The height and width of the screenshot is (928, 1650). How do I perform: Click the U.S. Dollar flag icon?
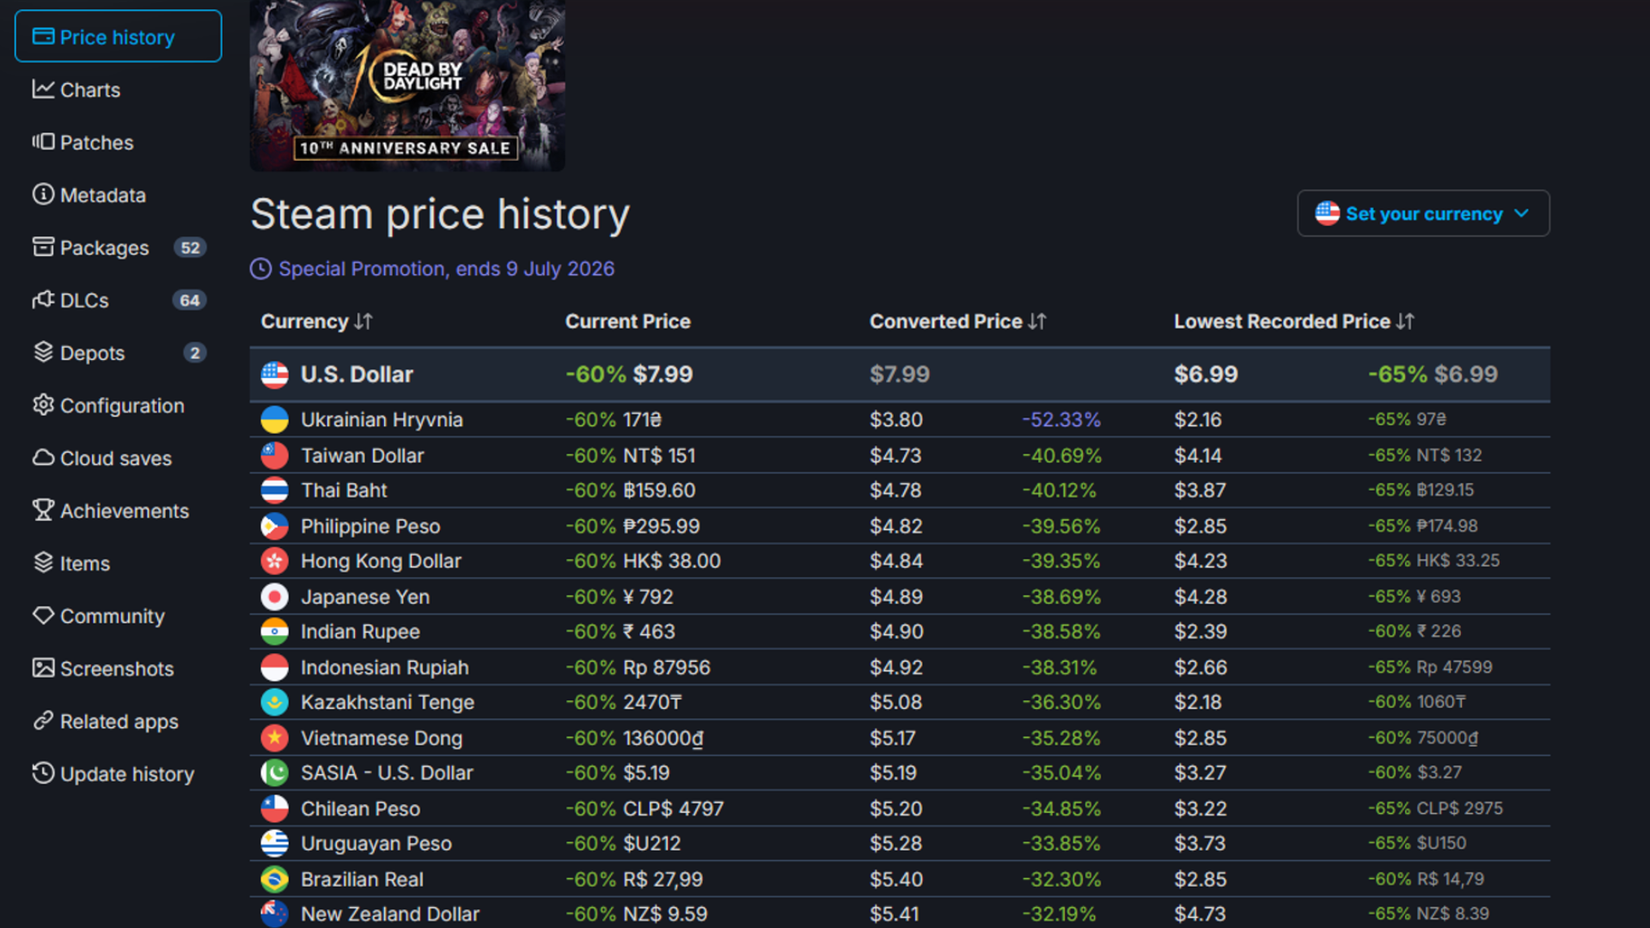[x=275, y=374]
